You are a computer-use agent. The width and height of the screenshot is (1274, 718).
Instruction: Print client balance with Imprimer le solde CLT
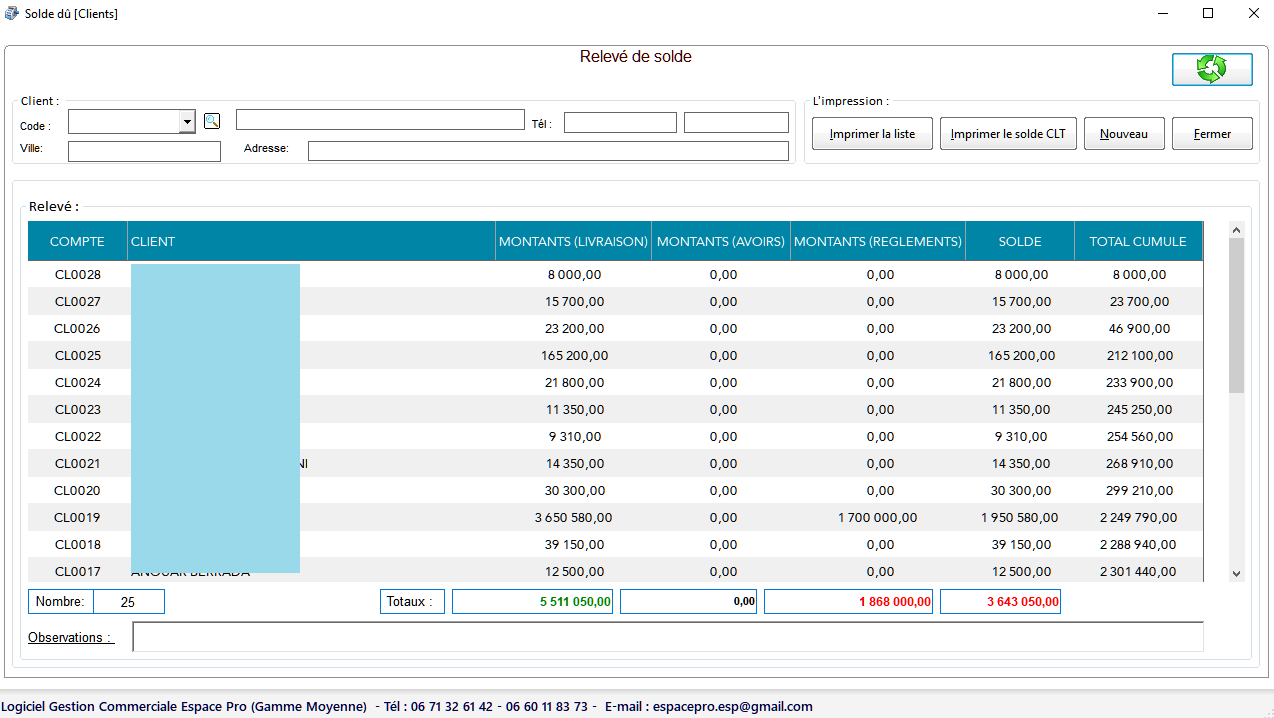coord(1008,134)
